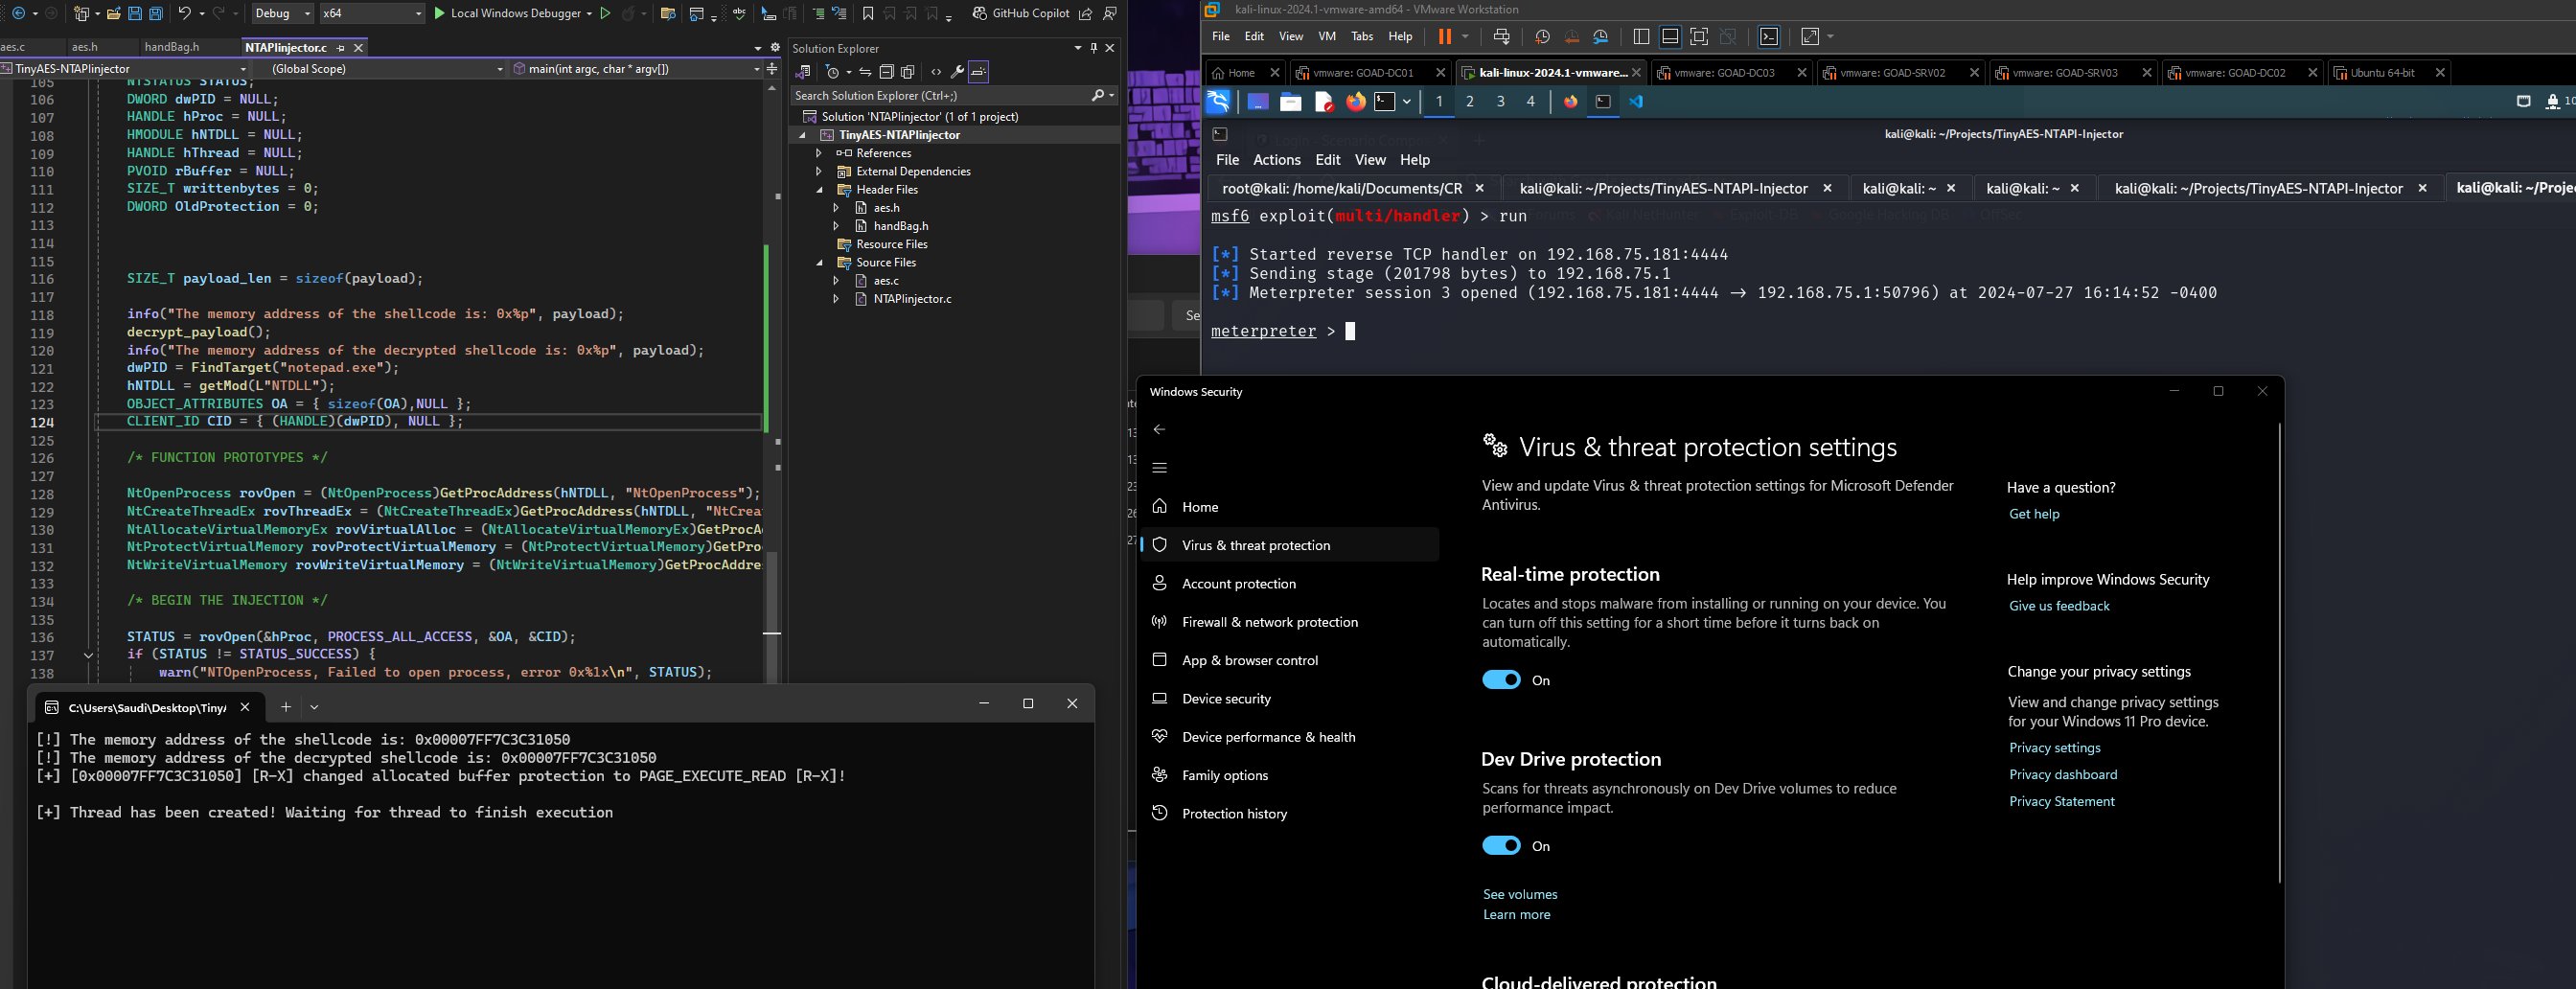
Task: Click the Solution Explorer properties wrench icon
Action: click(957, 72)
